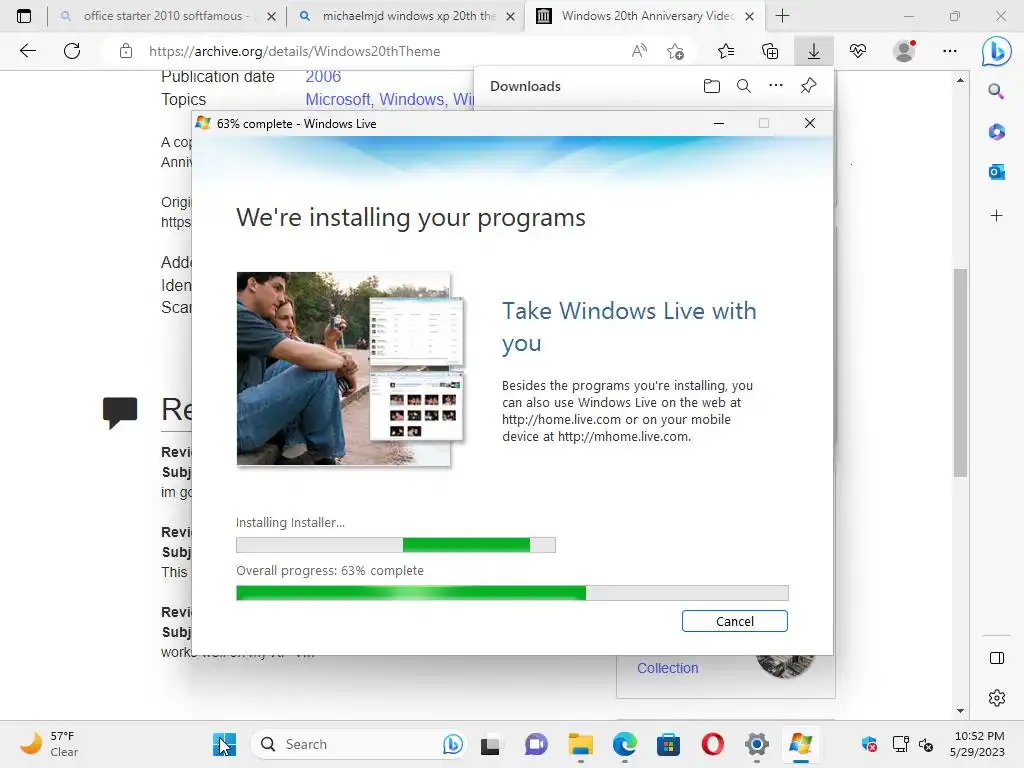Screen dimensions: 1024x768
Task: Click the overall progress bar
Action: click(512, 593)
